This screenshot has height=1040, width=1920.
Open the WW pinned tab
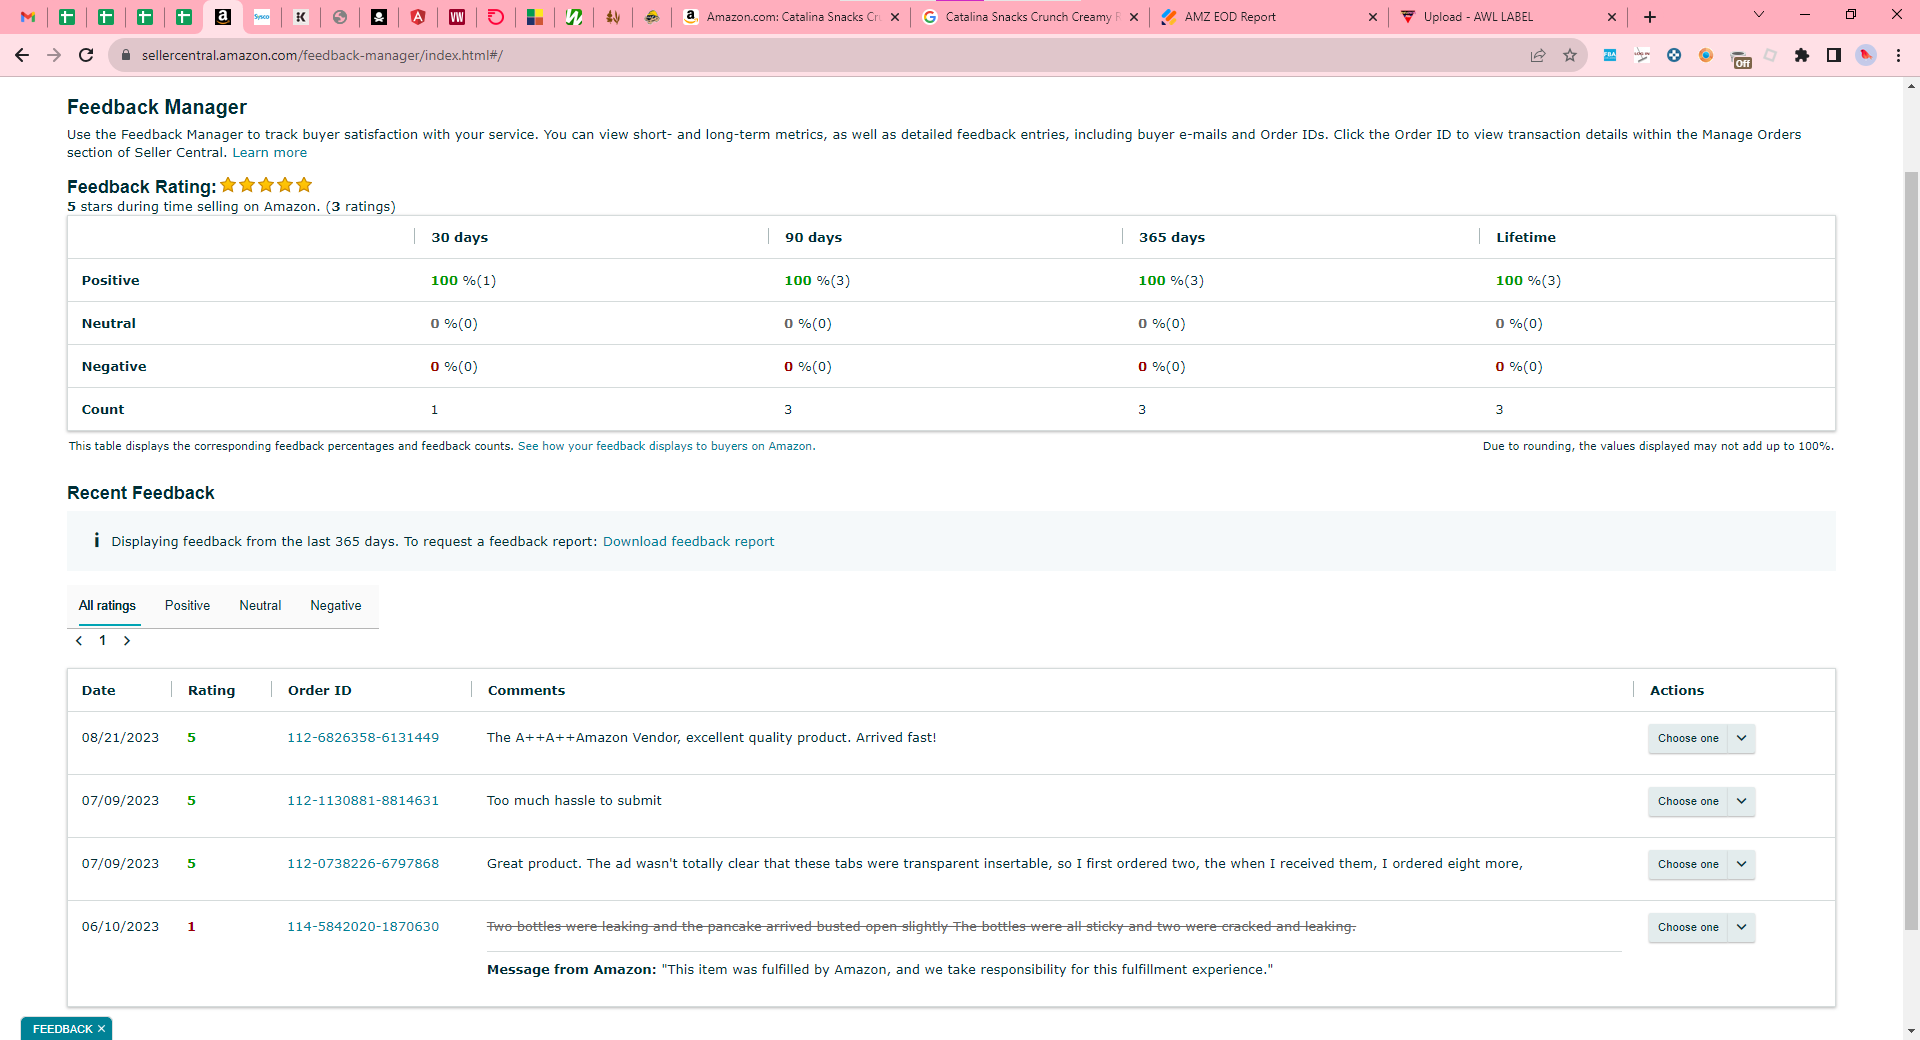coord(457,17)
